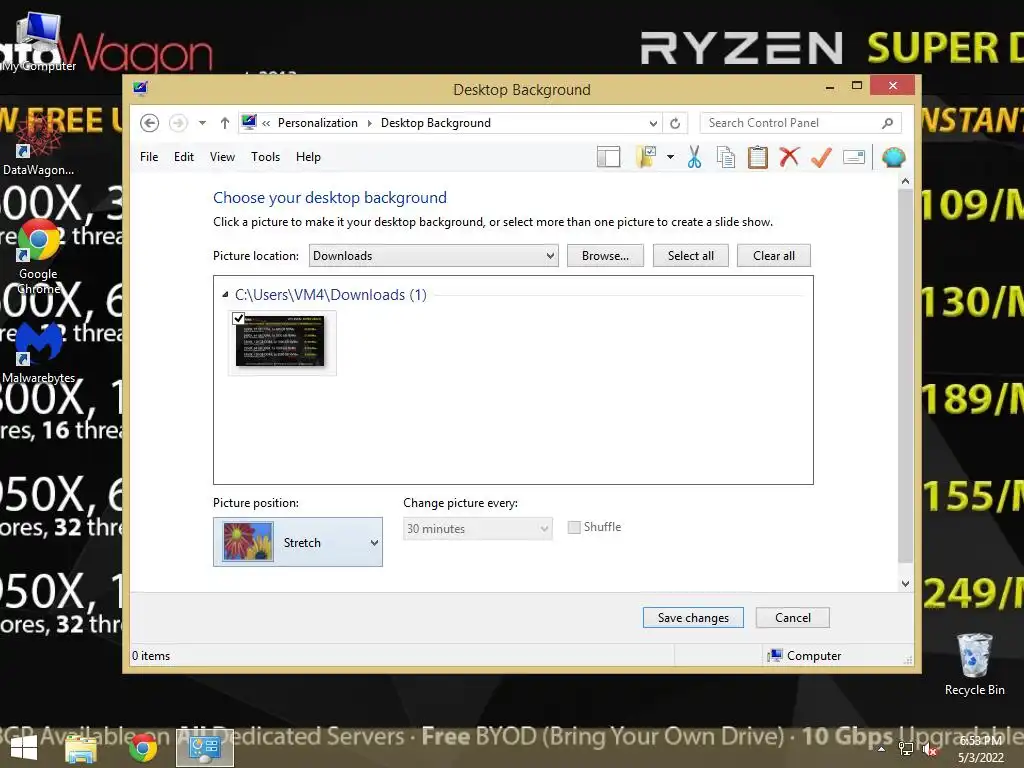The image size is (1024, 768).
Task: Click the Clear all button
Action: [774, 255]
